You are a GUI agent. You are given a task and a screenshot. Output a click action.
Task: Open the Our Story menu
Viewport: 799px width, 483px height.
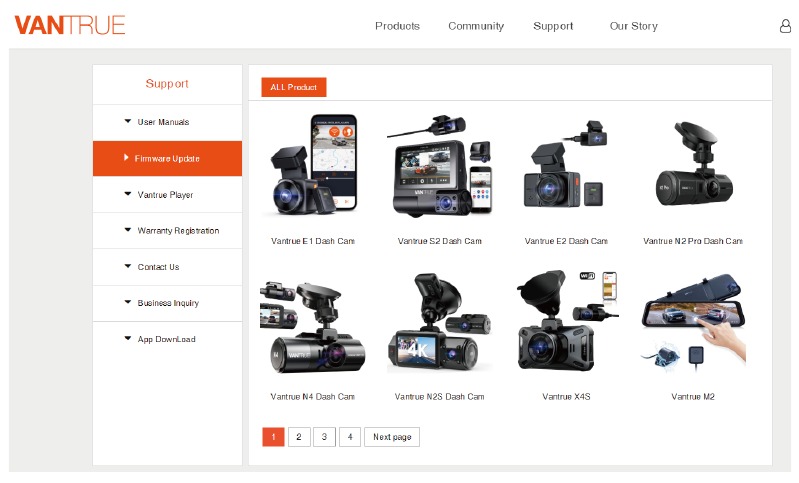633,26
